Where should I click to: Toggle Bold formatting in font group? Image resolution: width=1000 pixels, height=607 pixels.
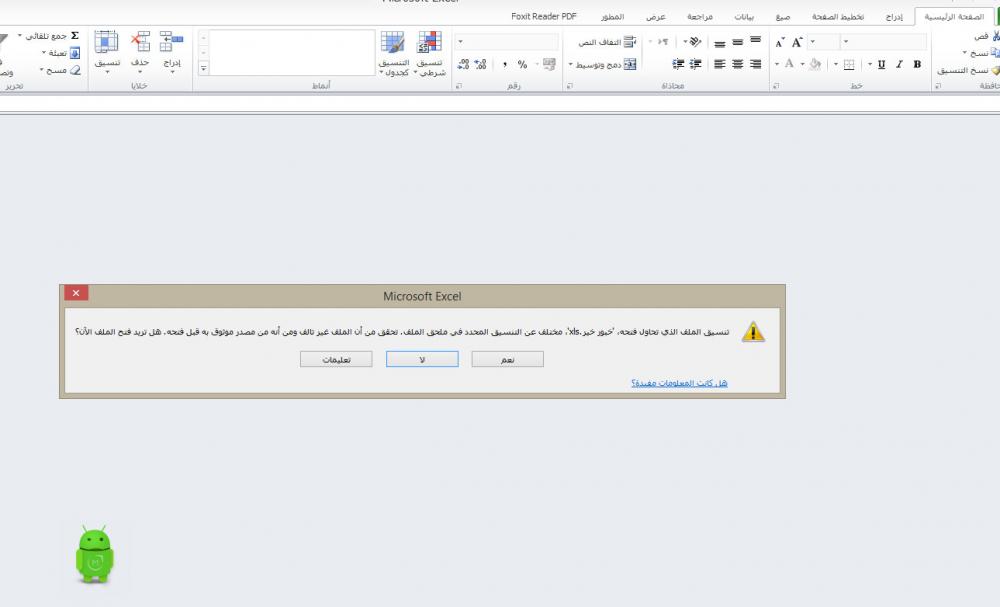[x=917, y=64]
